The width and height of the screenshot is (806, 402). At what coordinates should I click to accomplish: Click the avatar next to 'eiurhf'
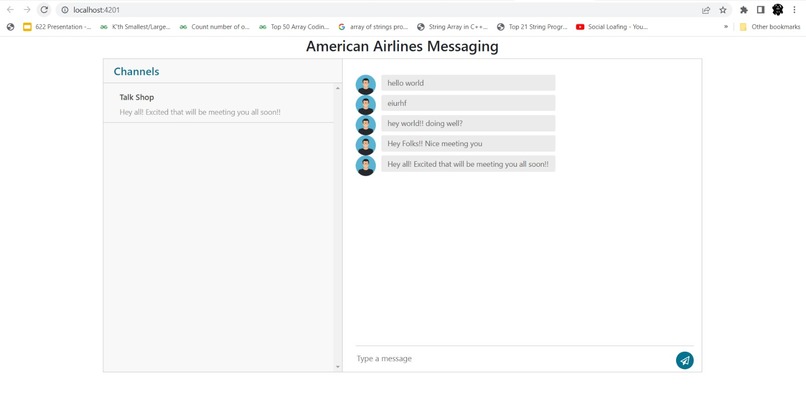click(x=365, y=105)
